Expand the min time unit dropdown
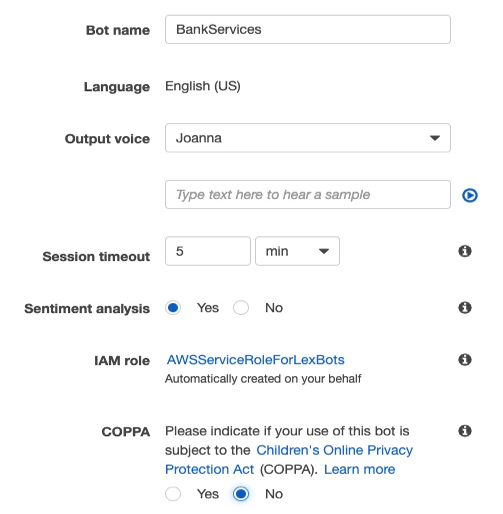This screenshot has height=514, width=503. (297, 251)
